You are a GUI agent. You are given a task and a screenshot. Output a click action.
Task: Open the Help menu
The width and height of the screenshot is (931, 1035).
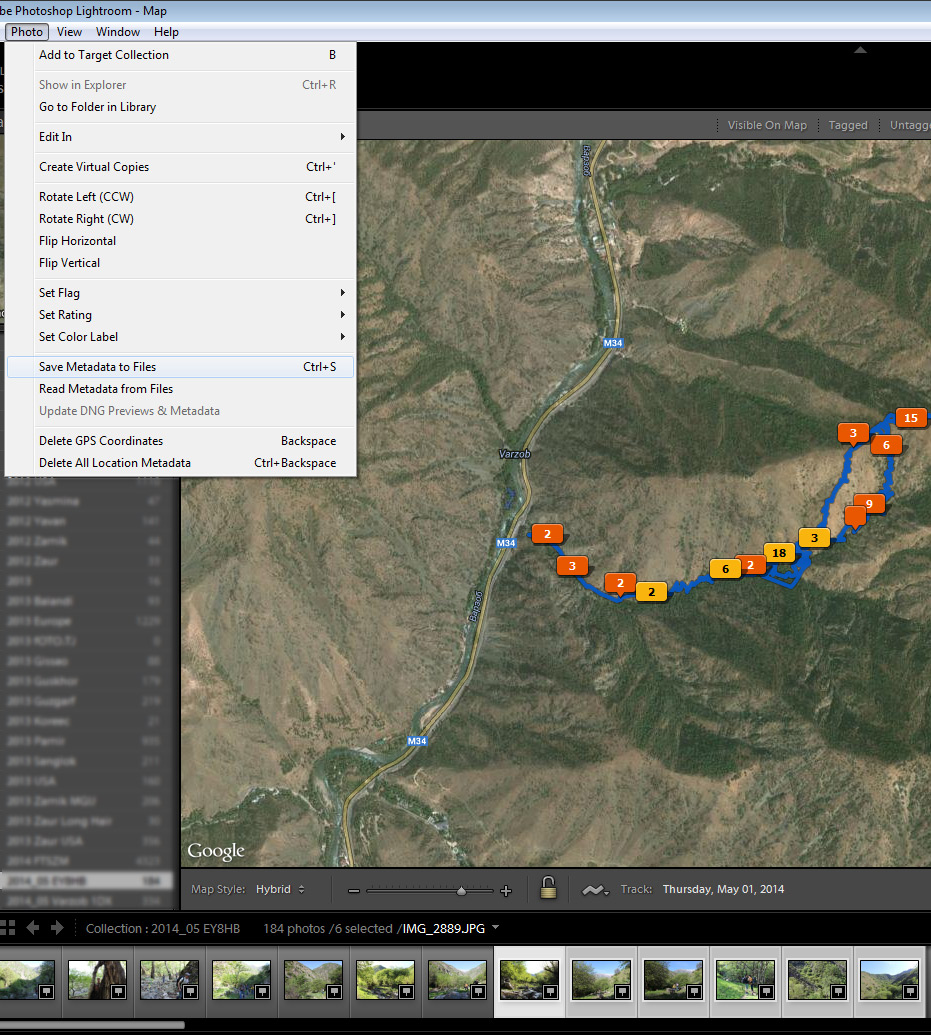coord(166,32)
